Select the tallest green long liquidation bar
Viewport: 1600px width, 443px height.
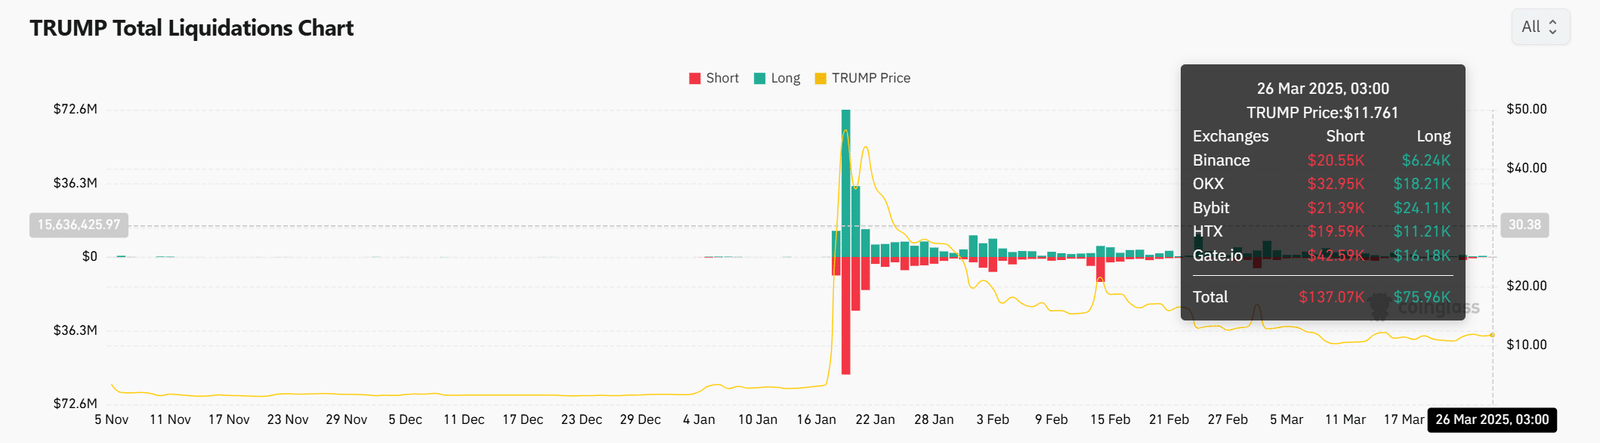(x=846, y=180)
